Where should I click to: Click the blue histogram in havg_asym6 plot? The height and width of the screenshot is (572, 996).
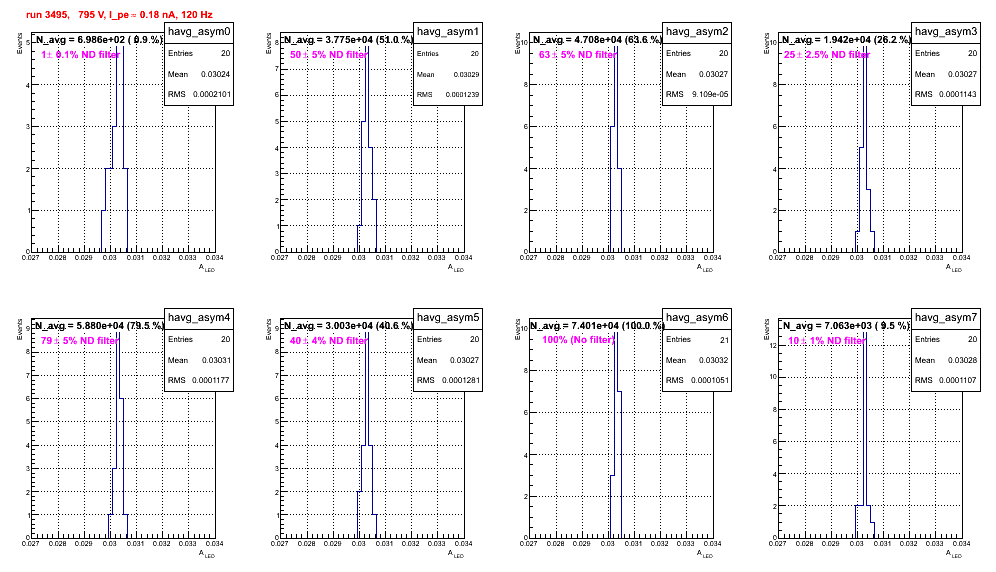616,434
